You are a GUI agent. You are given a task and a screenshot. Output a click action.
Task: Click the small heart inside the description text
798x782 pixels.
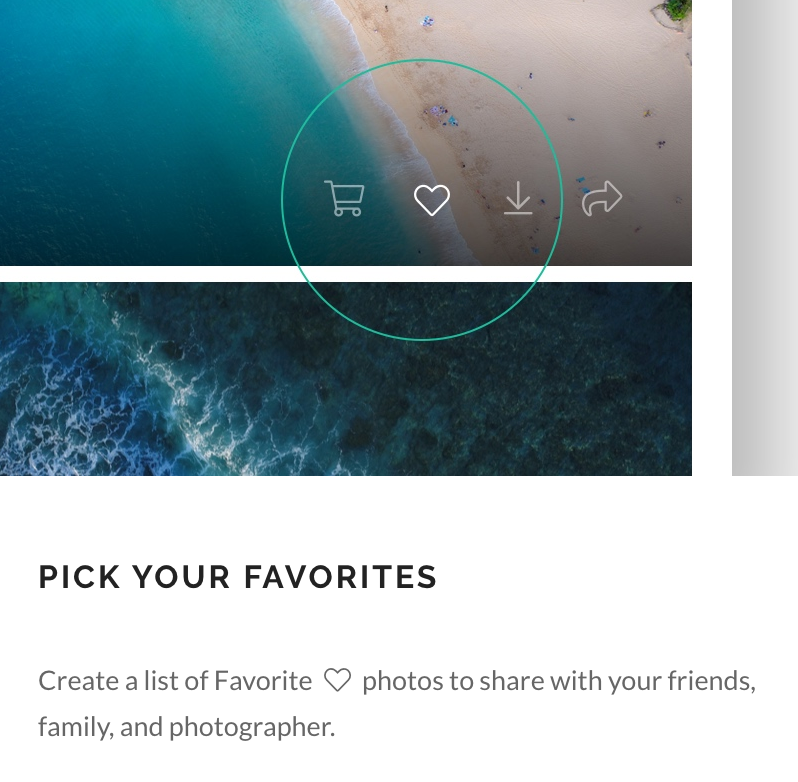337,680
